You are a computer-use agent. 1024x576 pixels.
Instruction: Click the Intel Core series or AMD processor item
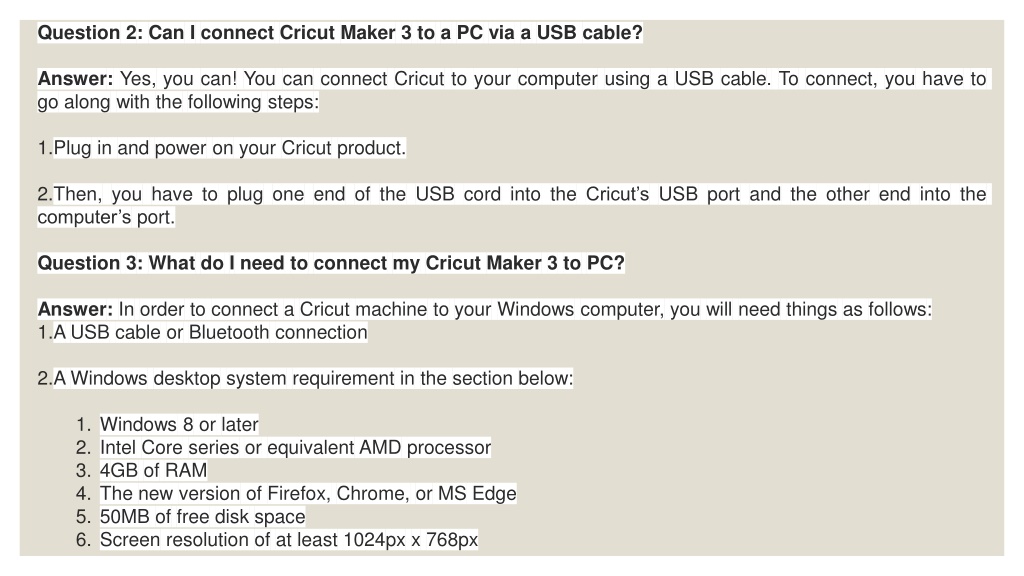pyautogui.click(x=295, y=448)
